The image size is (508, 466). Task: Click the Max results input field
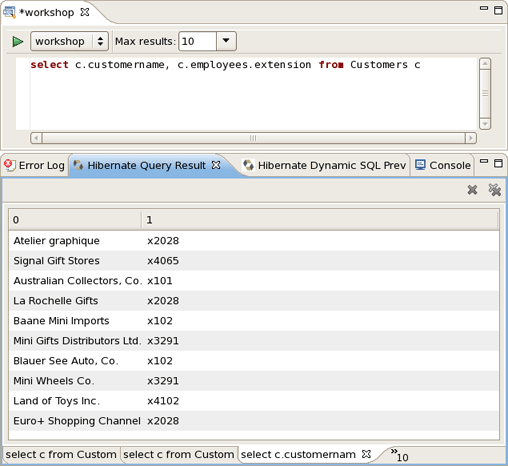point(197,41)
